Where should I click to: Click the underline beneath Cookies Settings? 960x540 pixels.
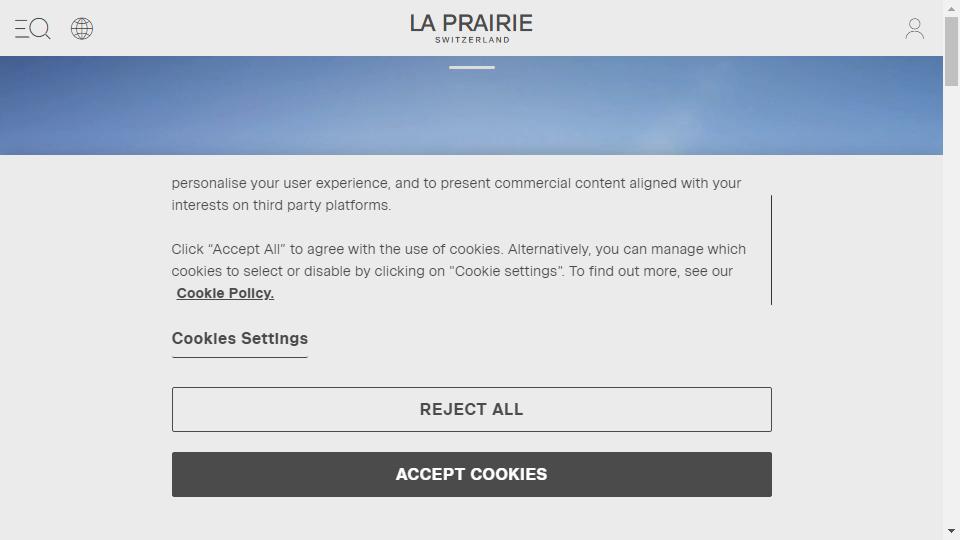239,357
